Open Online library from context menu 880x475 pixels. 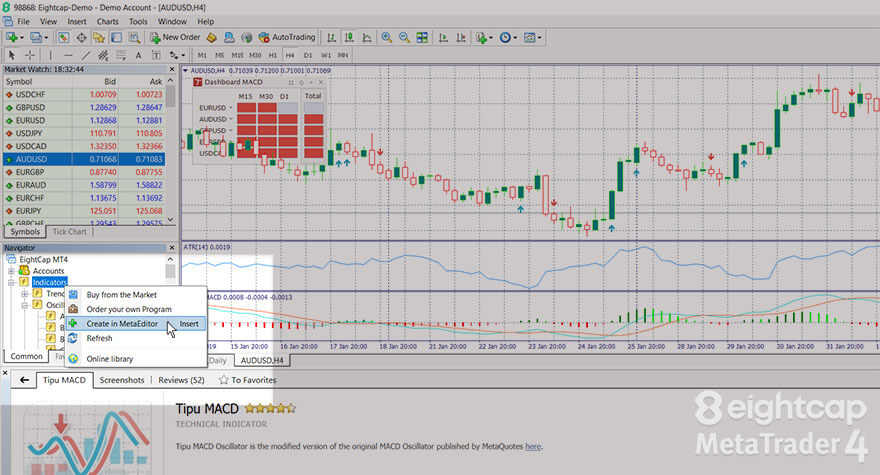tap(135, 359)
